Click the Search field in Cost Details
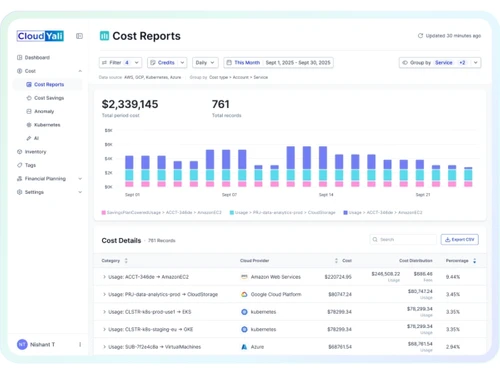 [403, 240]
